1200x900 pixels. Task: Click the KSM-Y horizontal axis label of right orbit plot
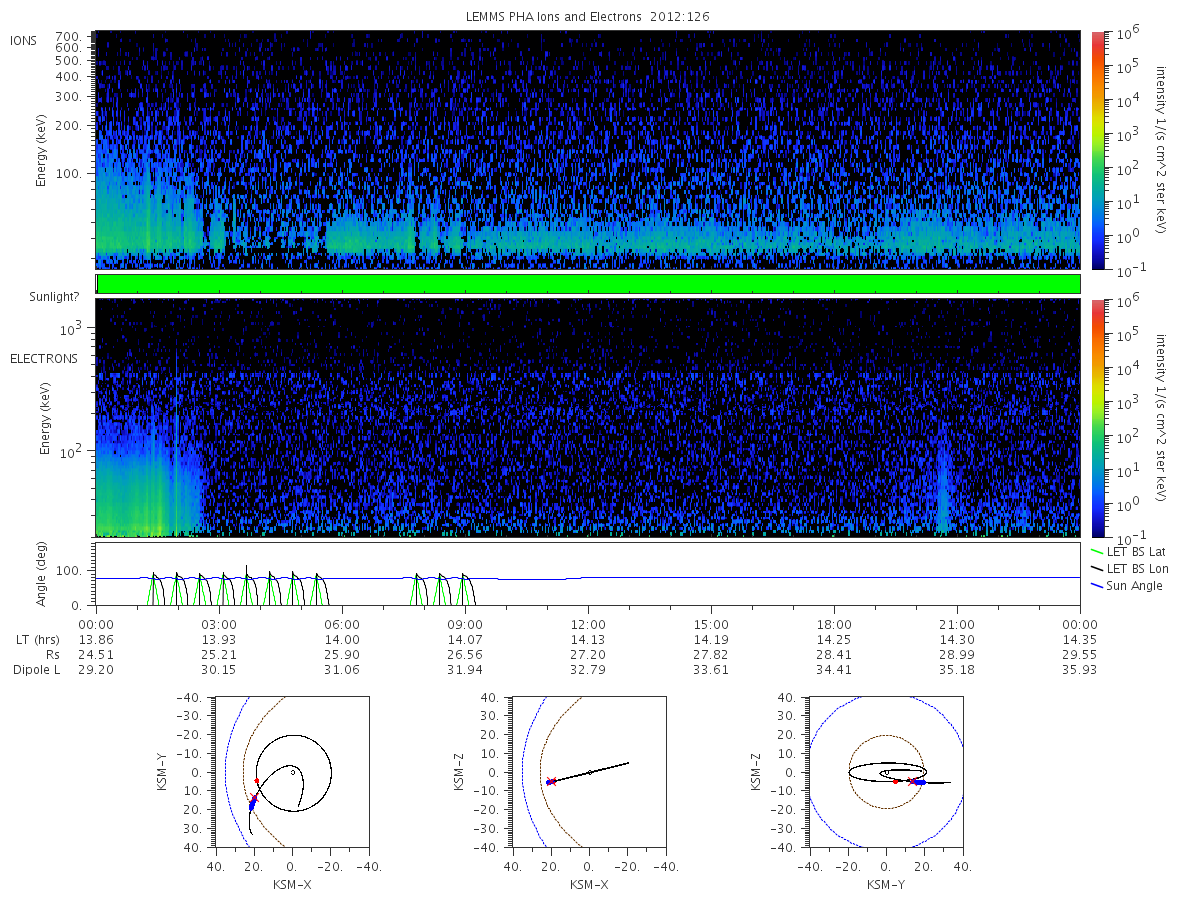pos(886,884)
